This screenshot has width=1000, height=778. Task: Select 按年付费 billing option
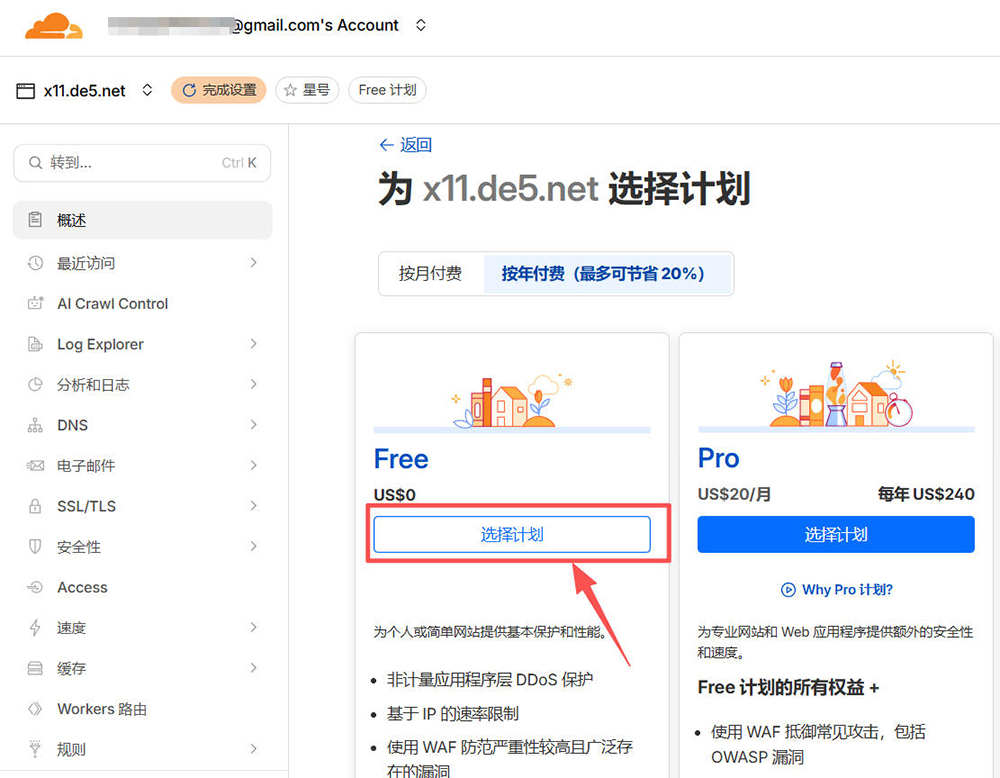603,274
